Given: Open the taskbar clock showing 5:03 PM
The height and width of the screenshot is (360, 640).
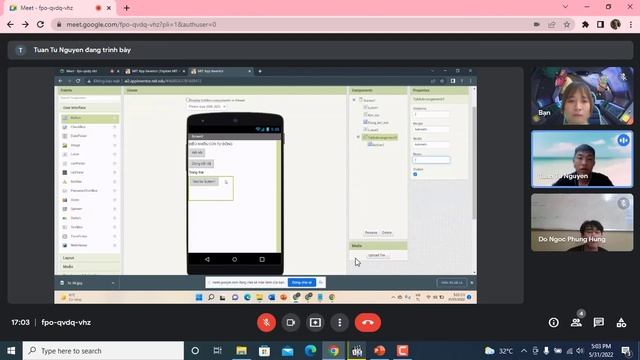Looking at the screenshot, I should click(x=601, y=351).
